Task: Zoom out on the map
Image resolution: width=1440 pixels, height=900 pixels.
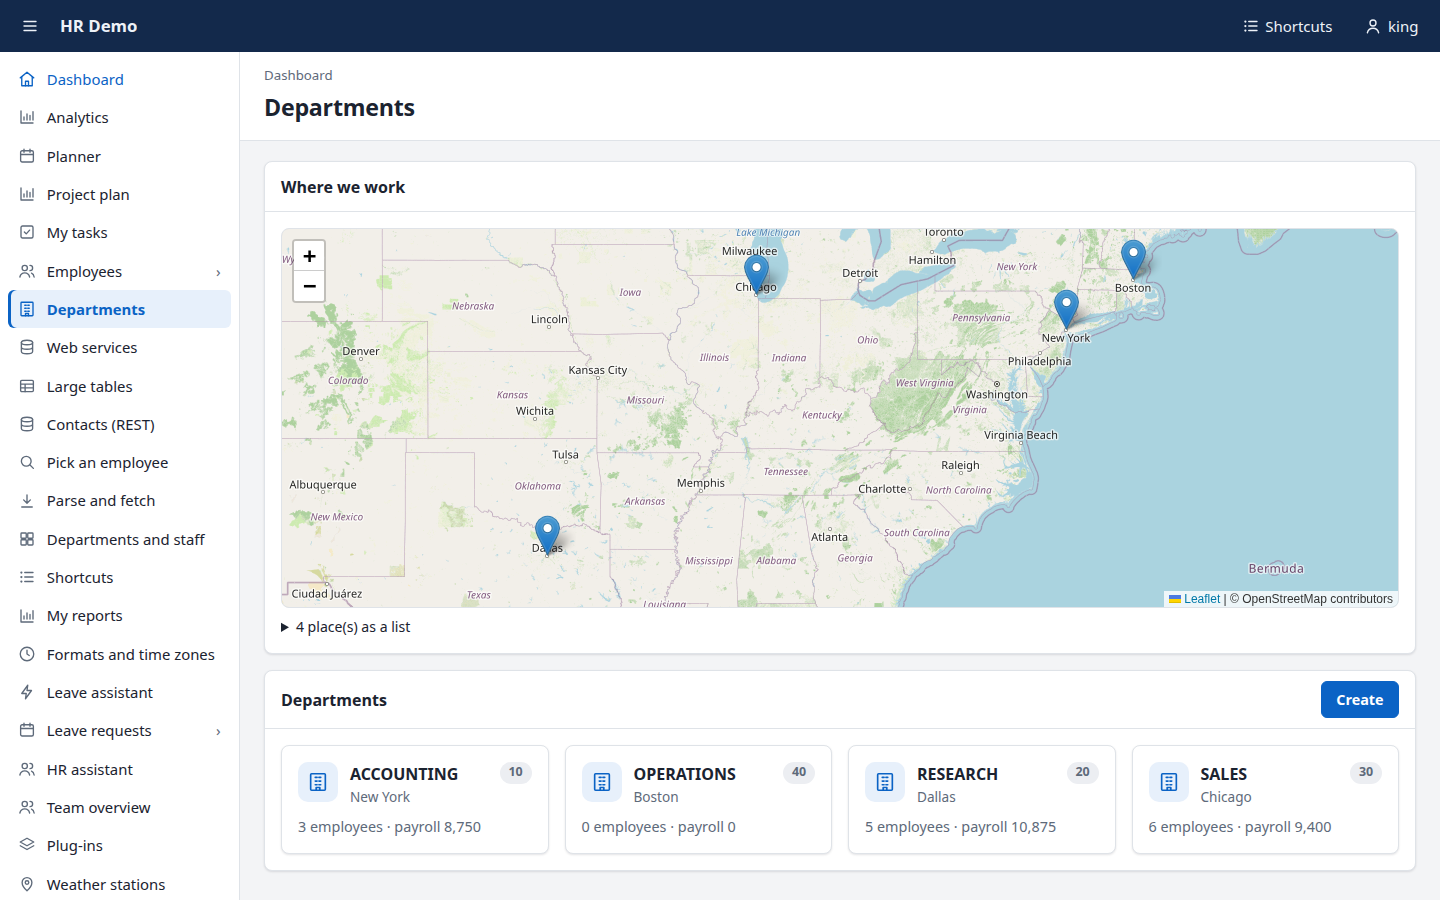Action: coord(309,286)
